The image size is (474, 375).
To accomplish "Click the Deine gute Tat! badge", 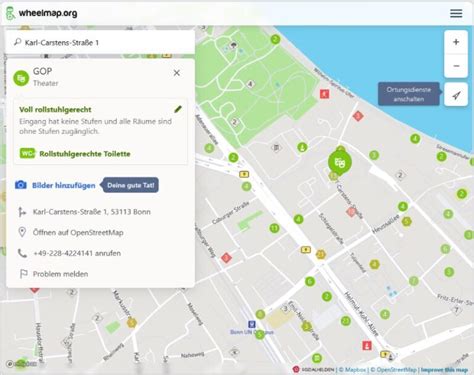I will (131, 185).
